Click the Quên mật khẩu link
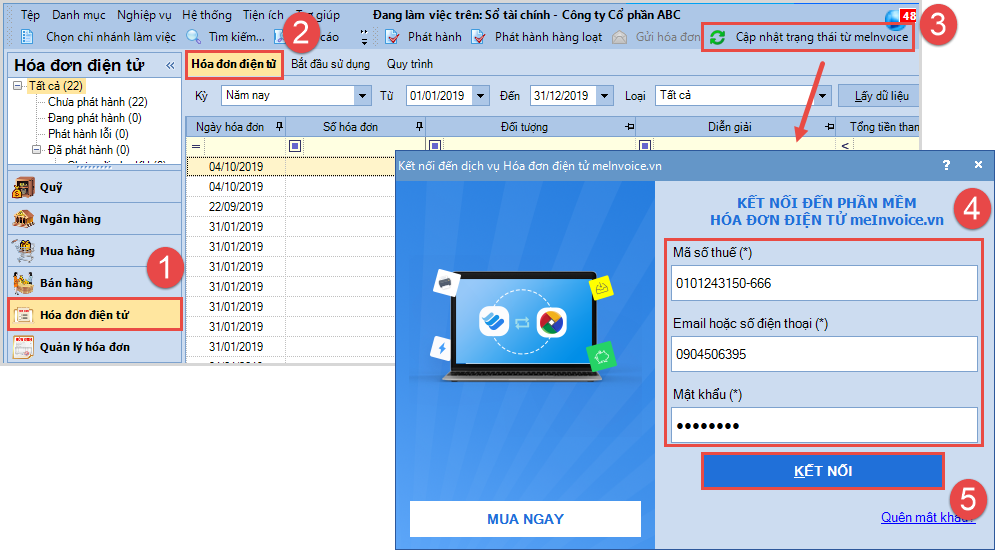Image resolution: width=1000 pixels, height=553 pixels. [x=926, y=517]
